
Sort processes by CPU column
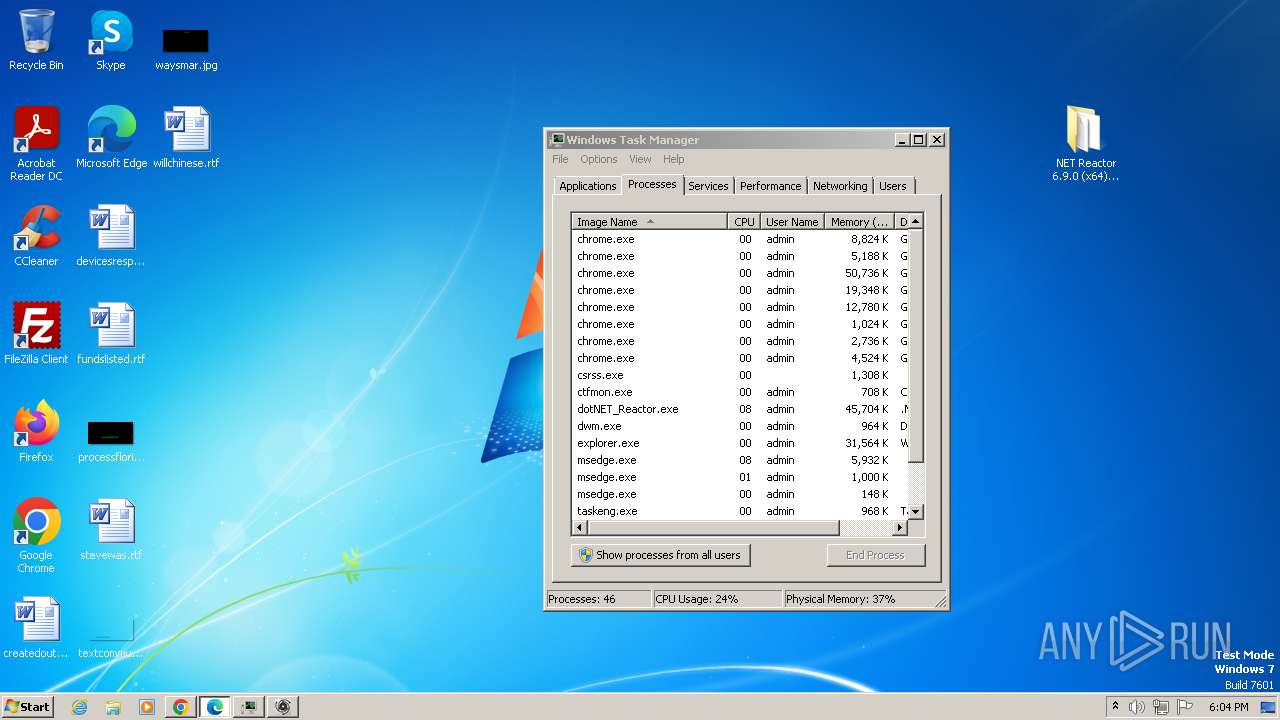point(744,222)
